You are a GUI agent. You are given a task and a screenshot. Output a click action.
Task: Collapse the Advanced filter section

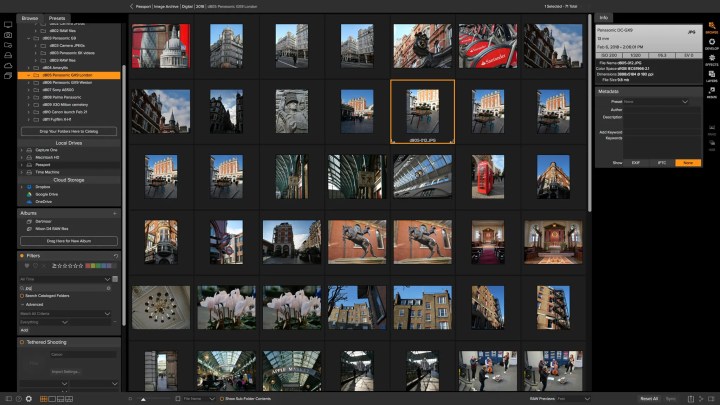pyautogui.click(x=22, y=304)
